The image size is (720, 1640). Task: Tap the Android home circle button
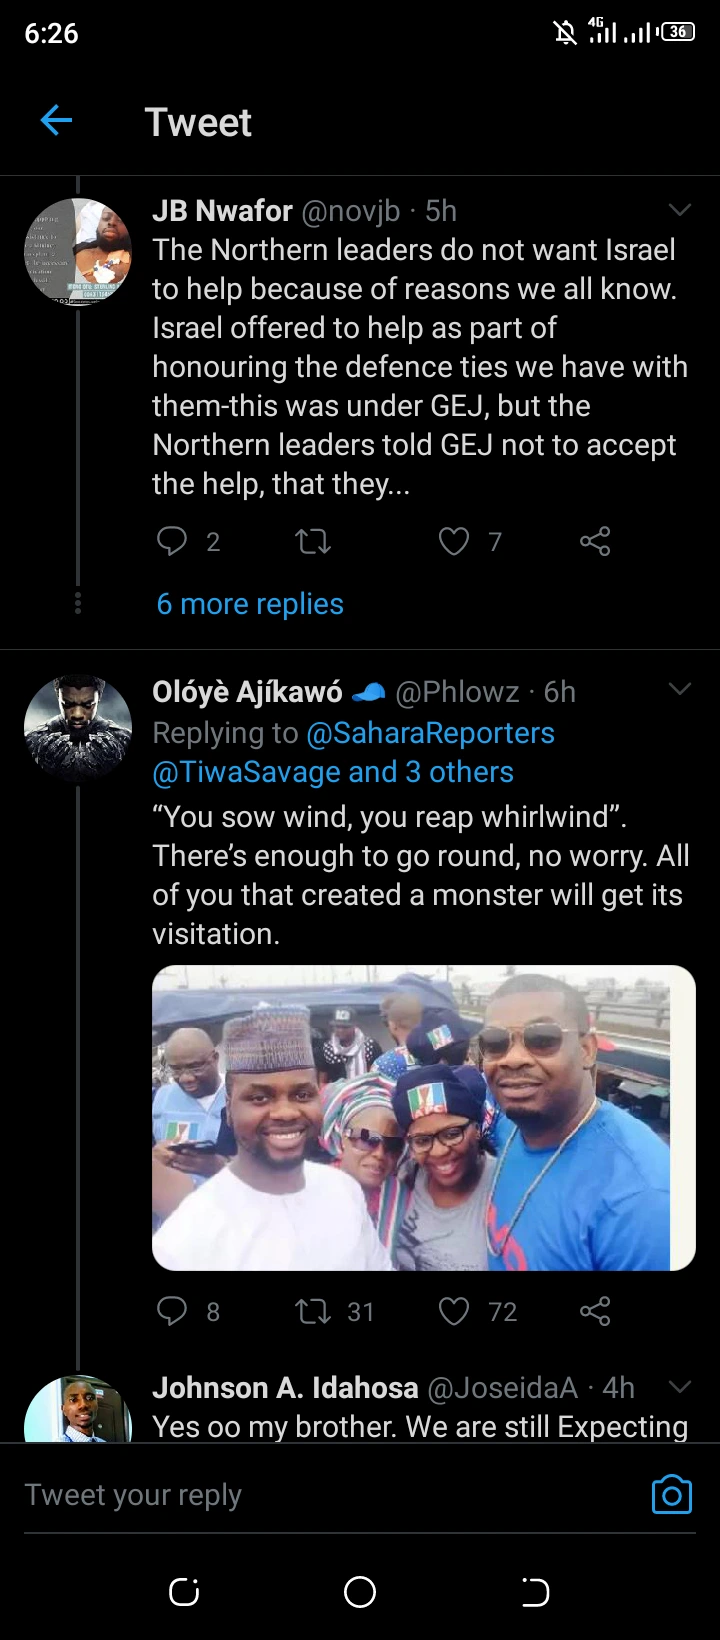(x=360, y=1592)
